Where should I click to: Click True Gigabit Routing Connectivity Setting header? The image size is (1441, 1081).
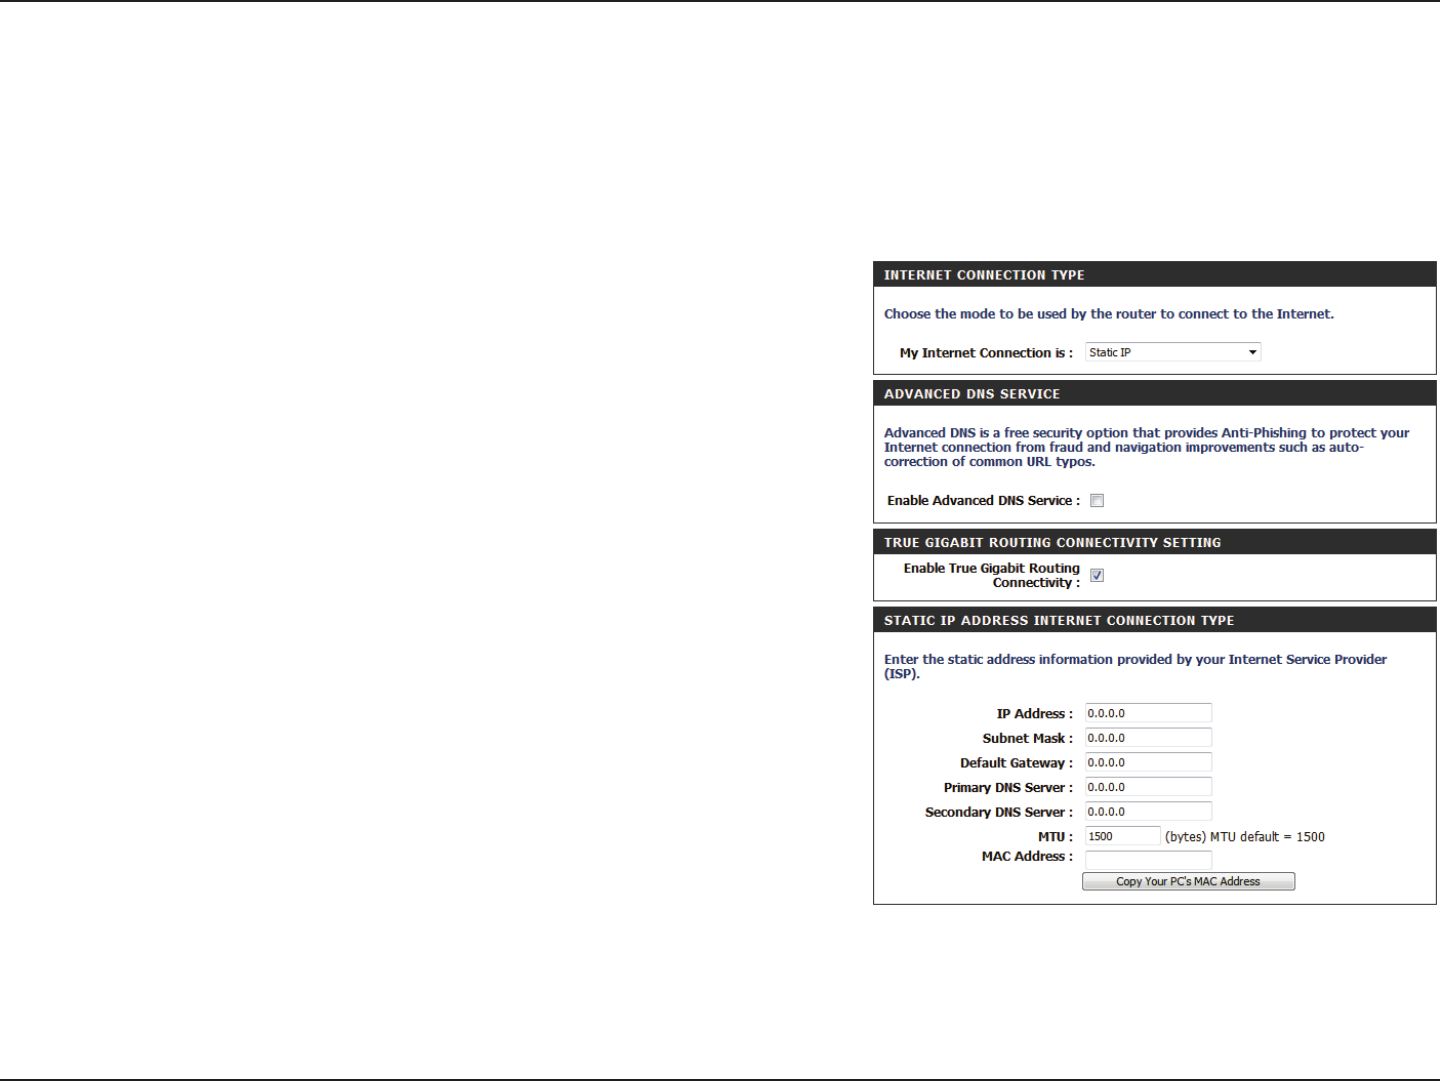[x=1155, y=542]
